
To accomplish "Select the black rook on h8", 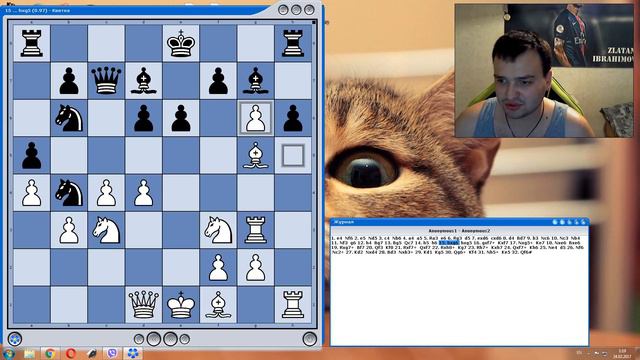I will tap(293, 43).
